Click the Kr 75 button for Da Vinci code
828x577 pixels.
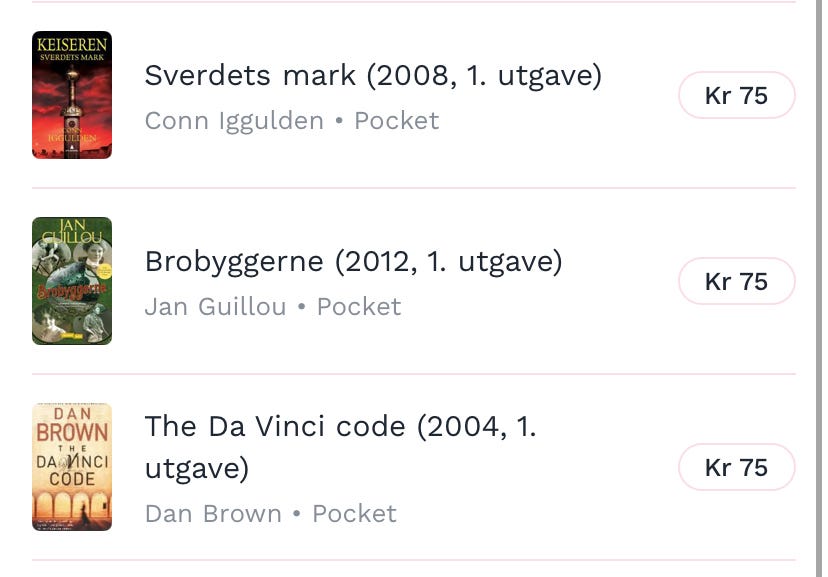(x=737, y=467)
